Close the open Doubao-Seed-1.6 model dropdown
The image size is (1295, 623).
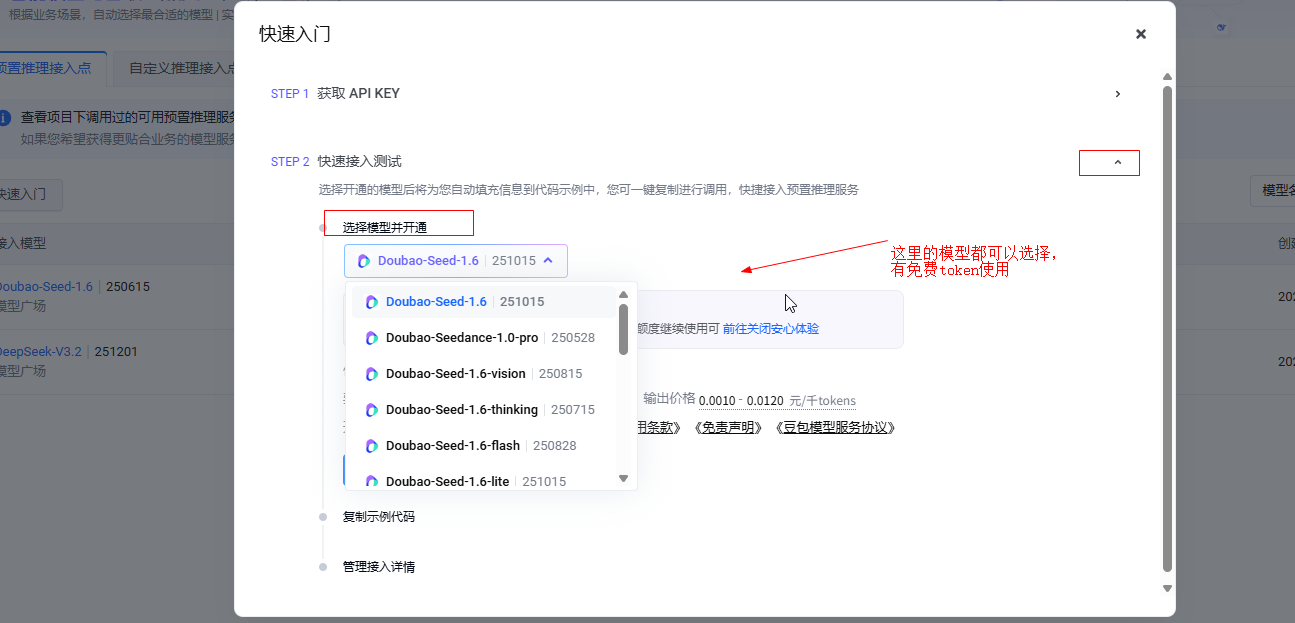[x=456, y=261]
